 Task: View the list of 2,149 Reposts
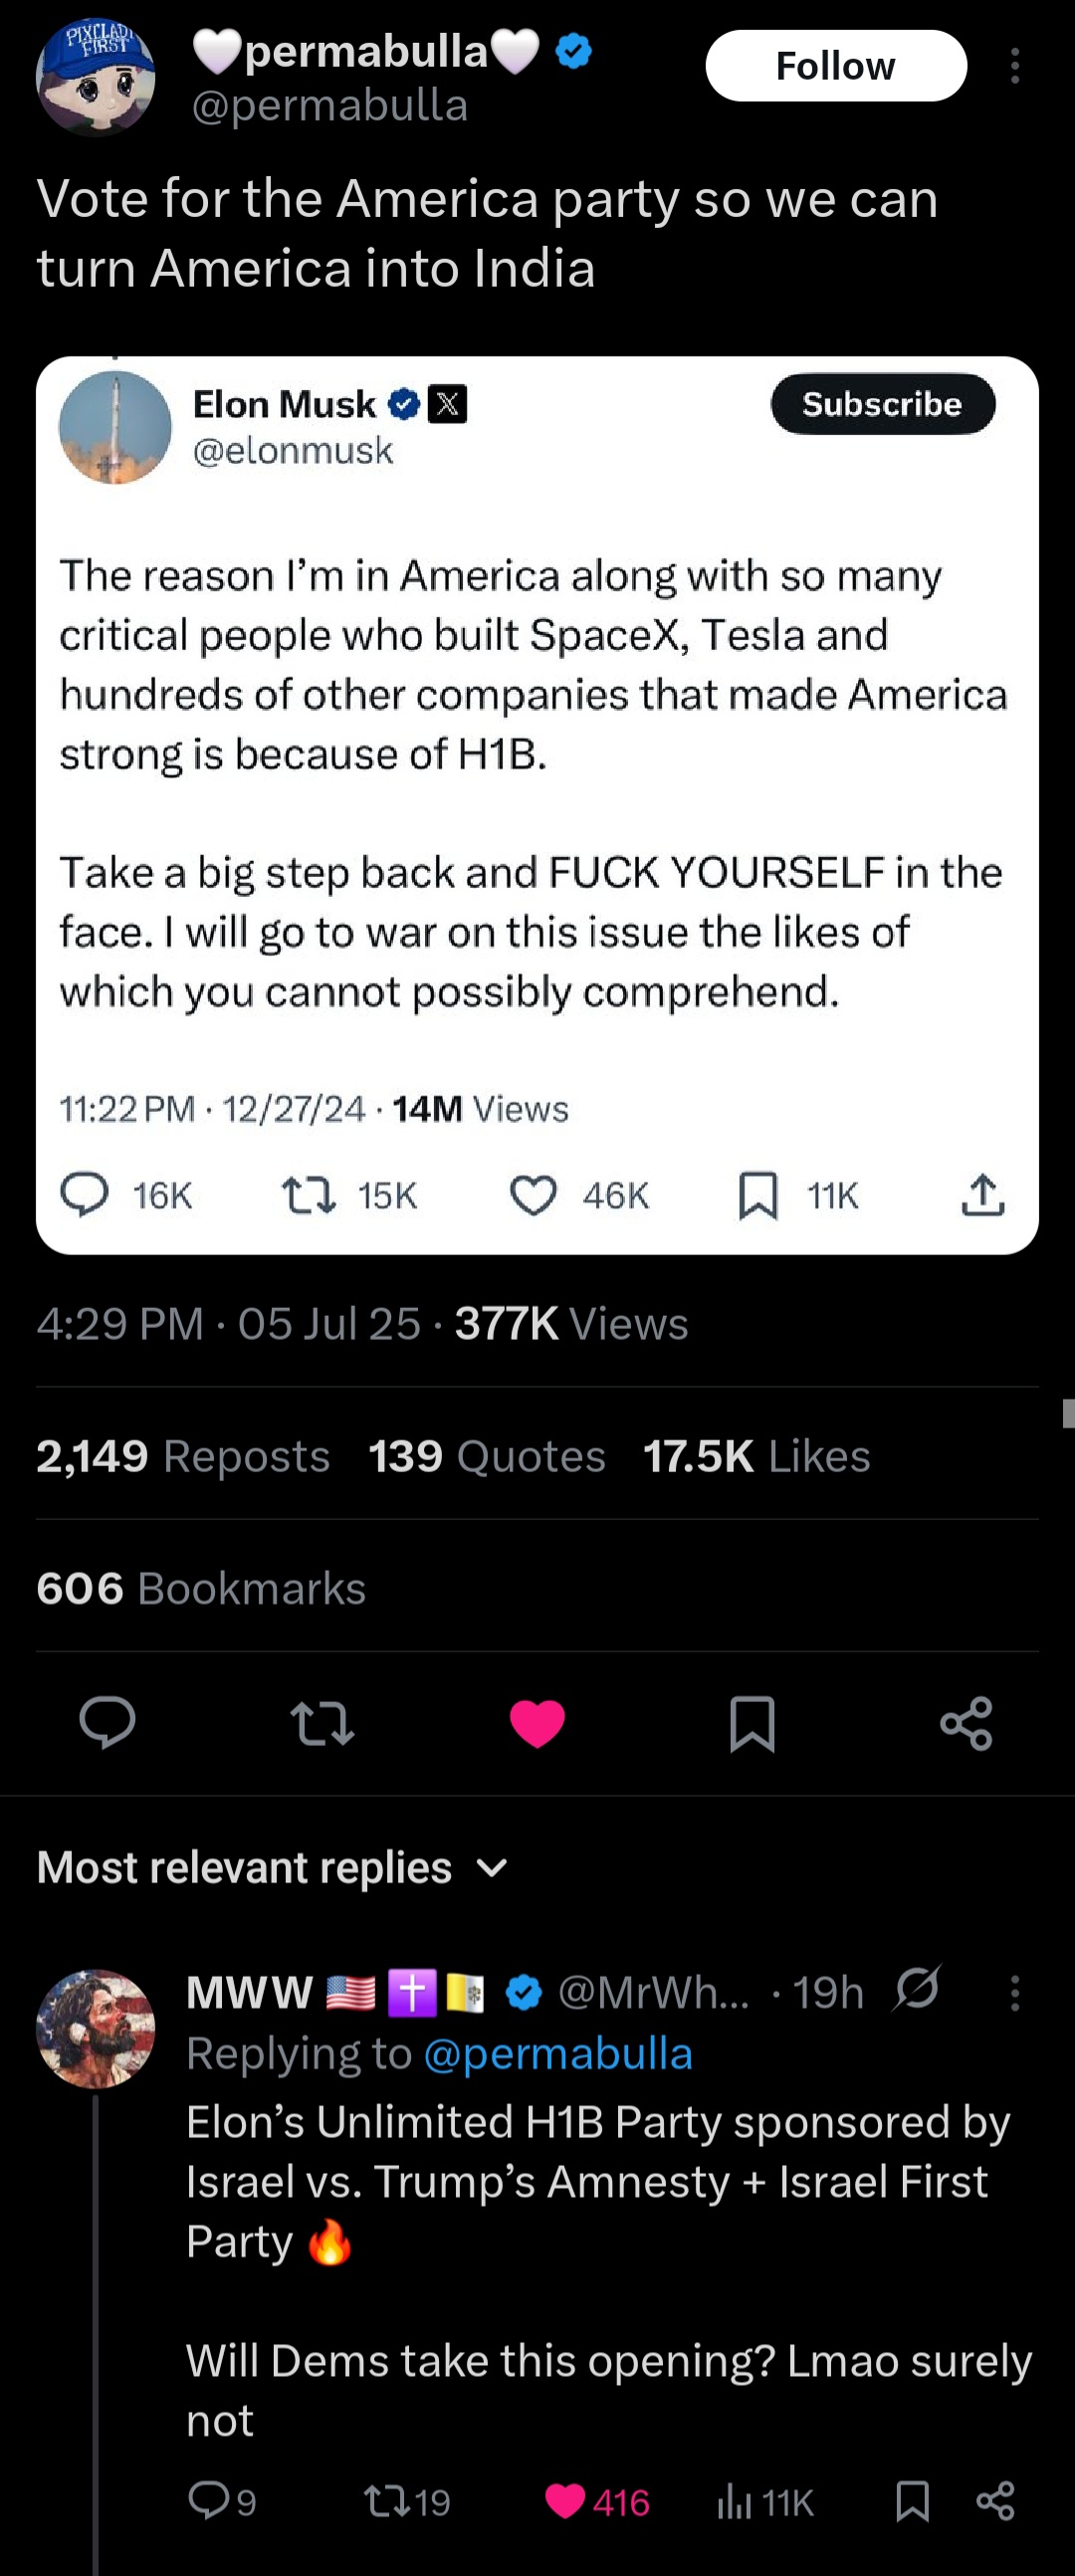pyautogui.click(x=183, y=1456)
